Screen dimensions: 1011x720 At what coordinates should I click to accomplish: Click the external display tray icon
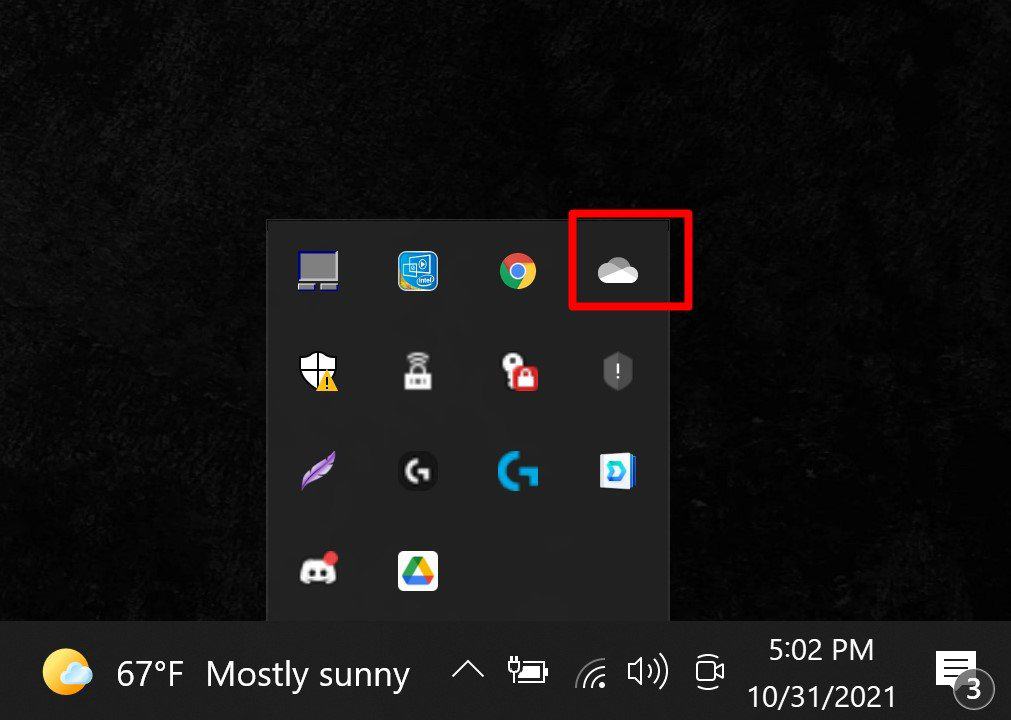[318, 271]
